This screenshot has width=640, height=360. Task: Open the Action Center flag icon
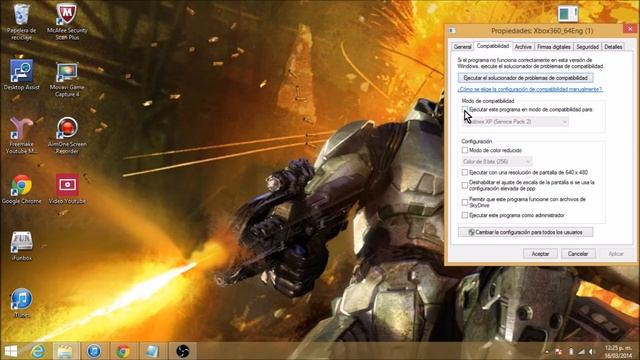click(x=559, y=352)
